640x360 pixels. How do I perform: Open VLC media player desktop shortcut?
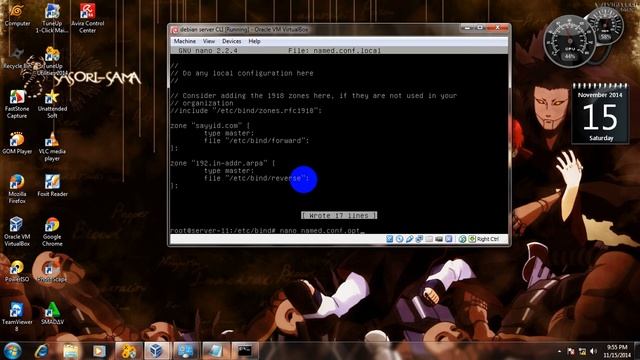coord(52,147)
